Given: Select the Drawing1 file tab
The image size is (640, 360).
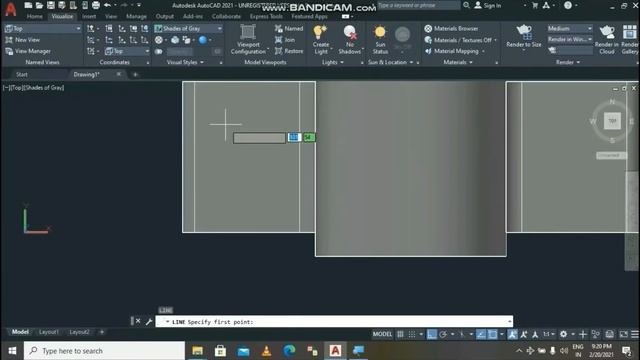Looking at the screenshot, I should (87, 74).
